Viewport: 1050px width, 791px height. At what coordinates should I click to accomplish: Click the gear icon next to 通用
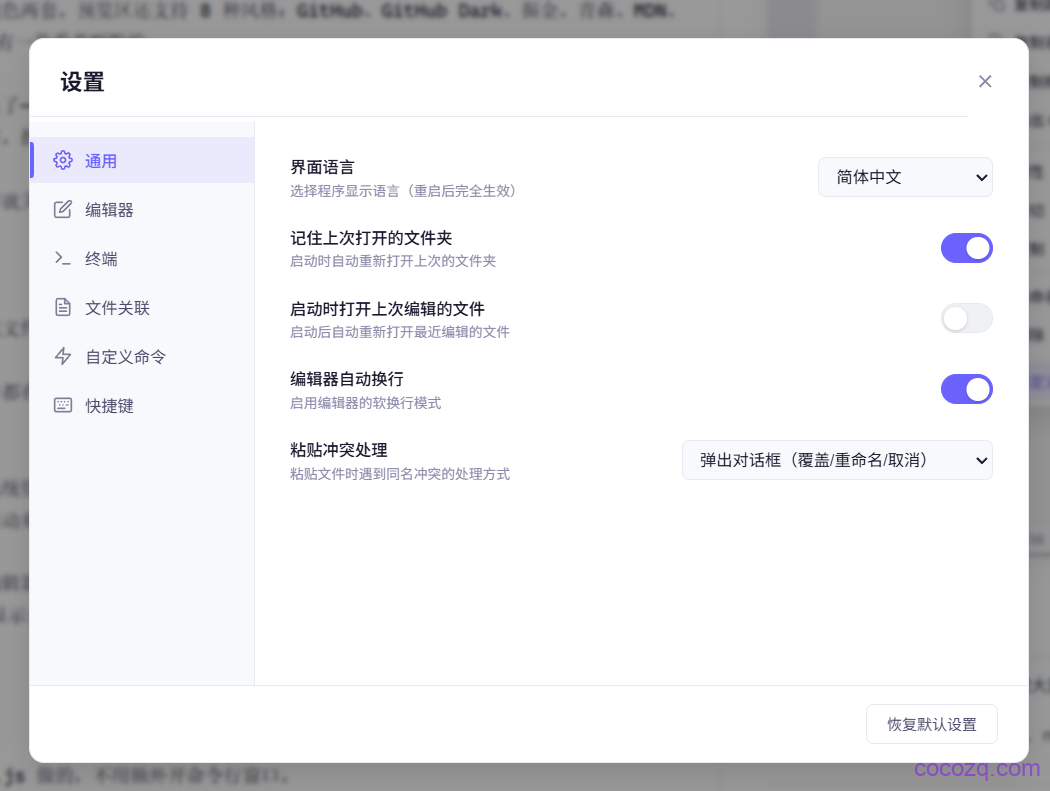[x=63, y=160]
